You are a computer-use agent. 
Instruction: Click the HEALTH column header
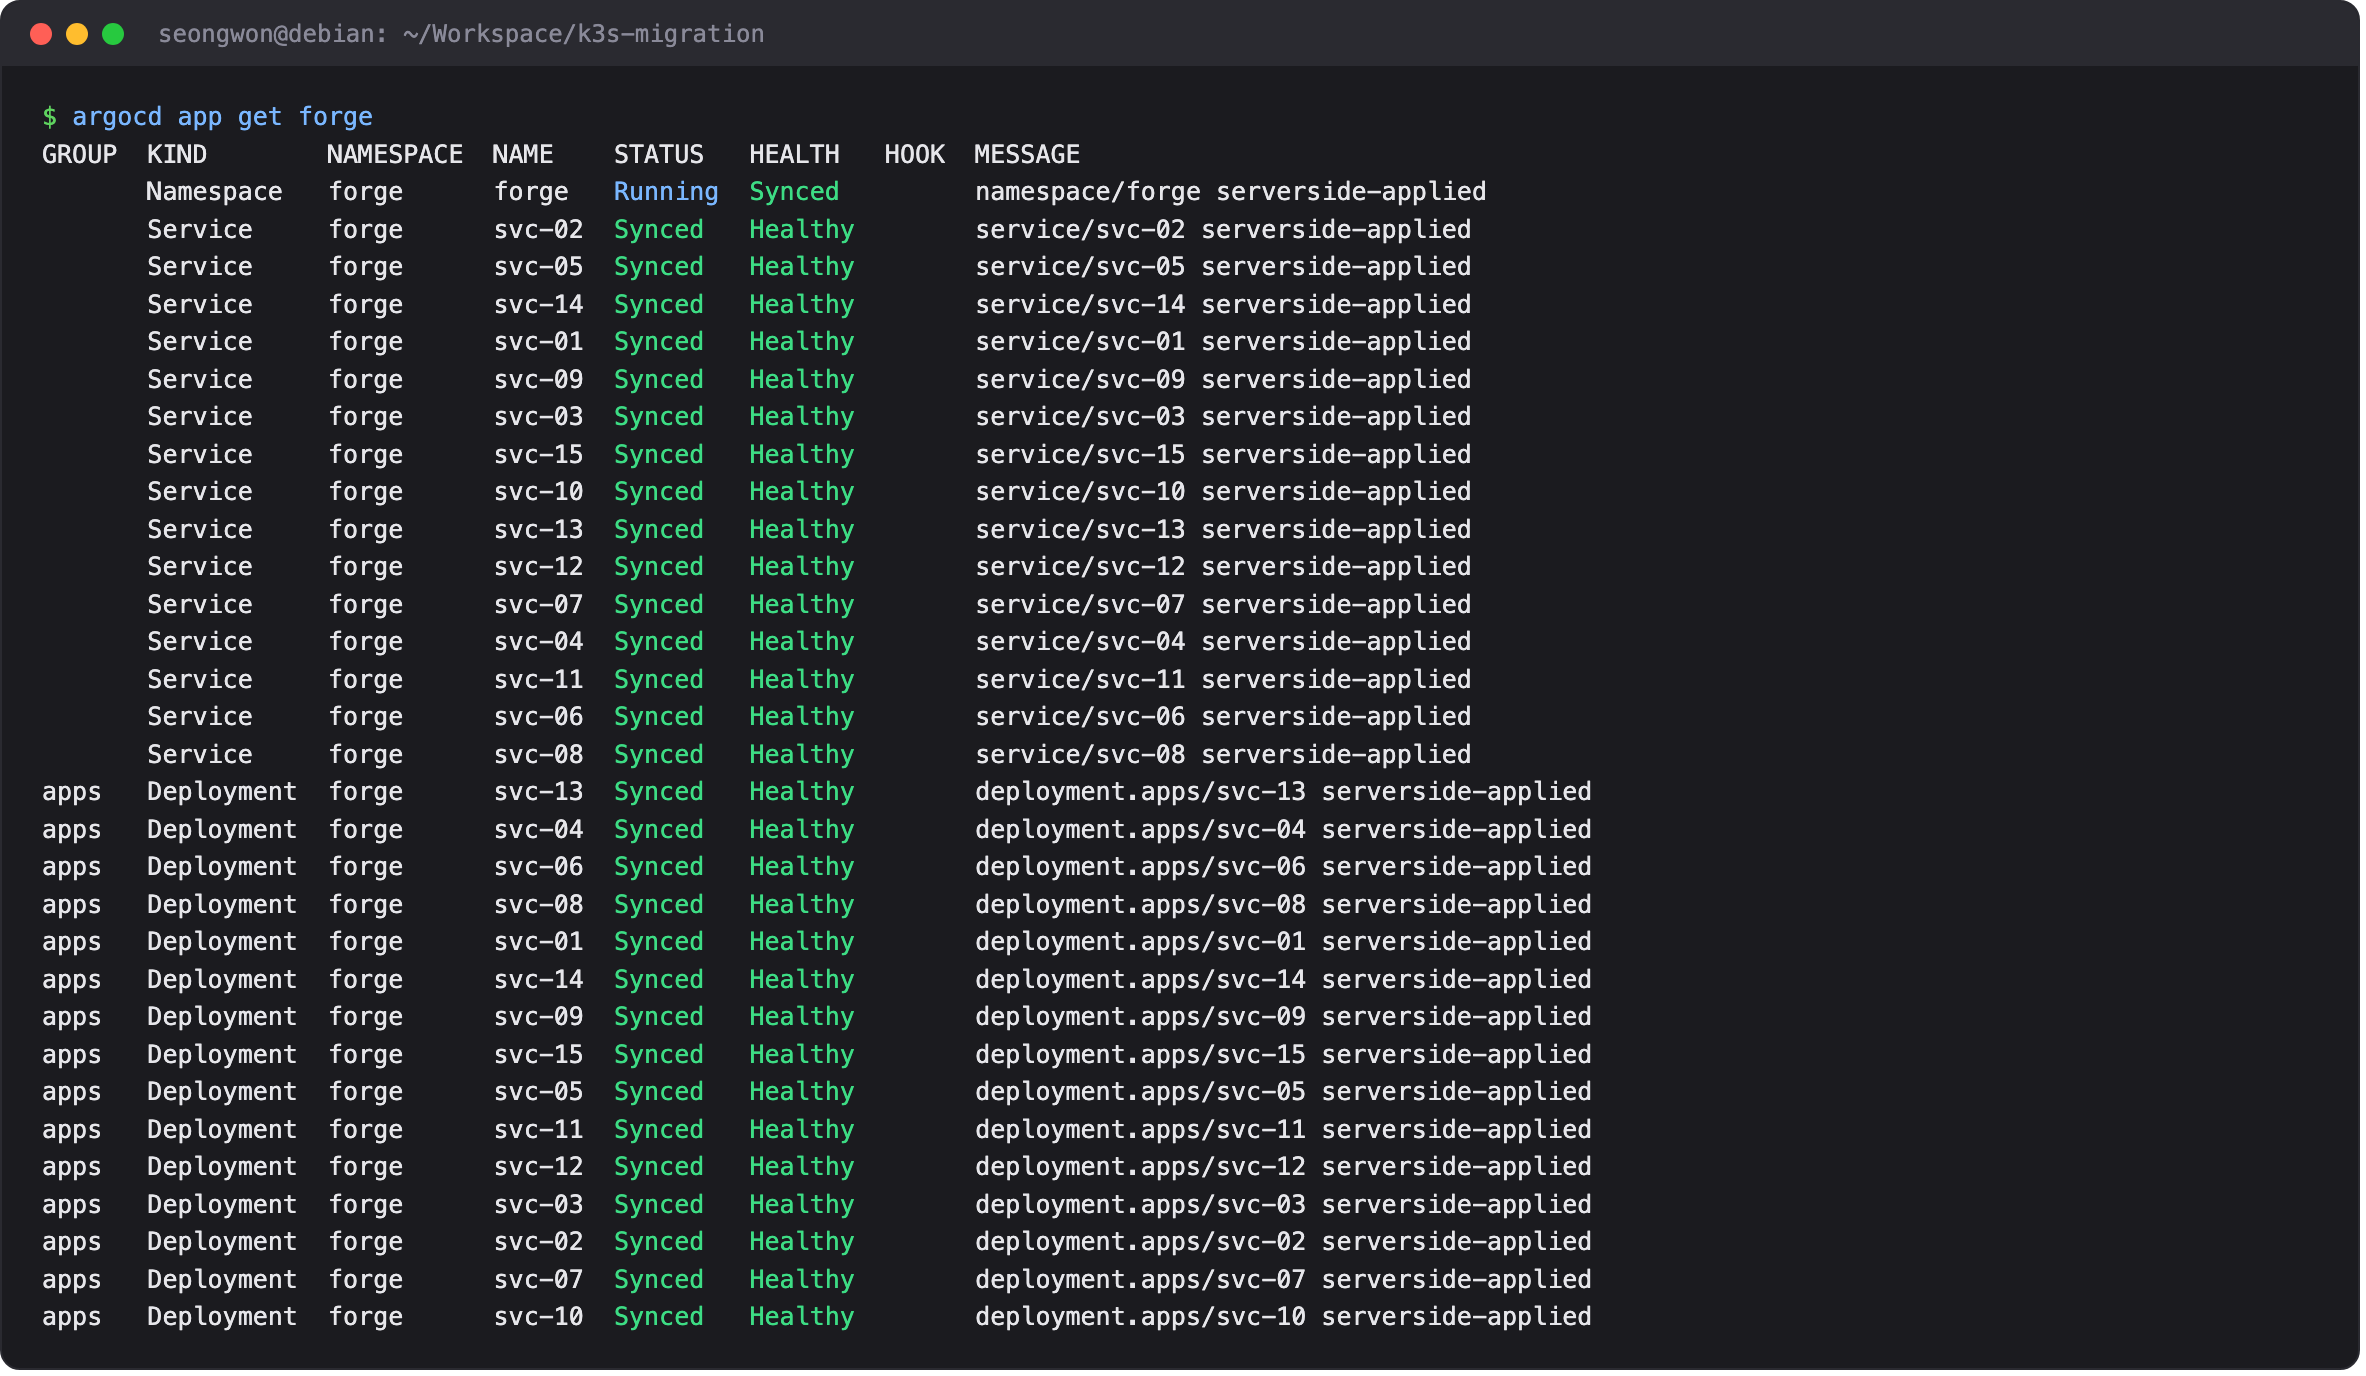[795, 155]
